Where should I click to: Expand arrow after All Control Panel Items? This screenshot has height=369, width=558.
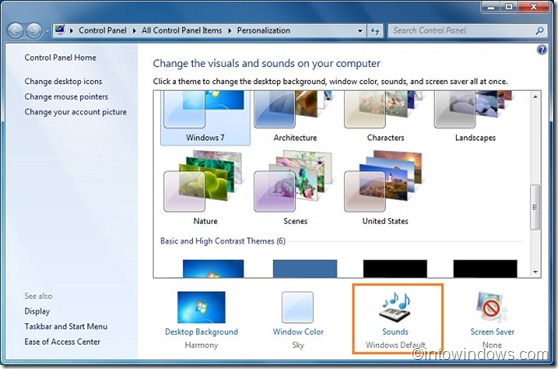(230, 31)
